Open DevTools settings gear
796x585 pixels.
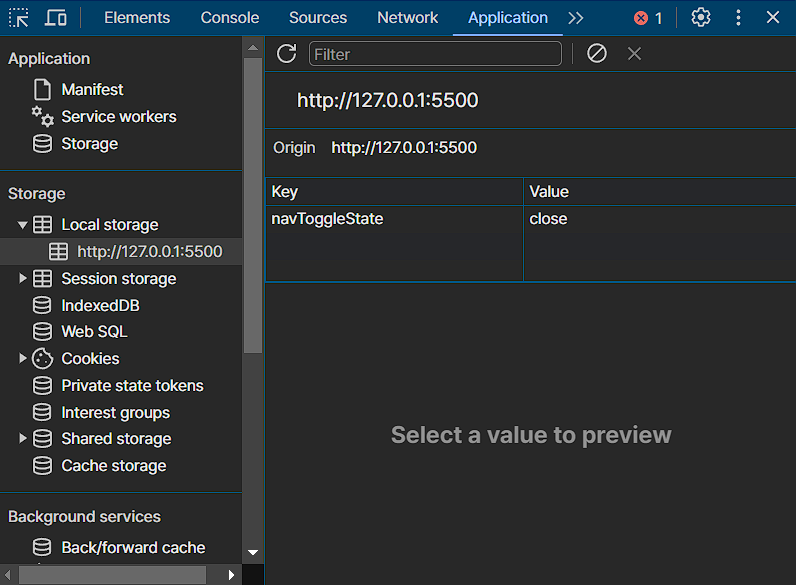[x=701, y=18]
